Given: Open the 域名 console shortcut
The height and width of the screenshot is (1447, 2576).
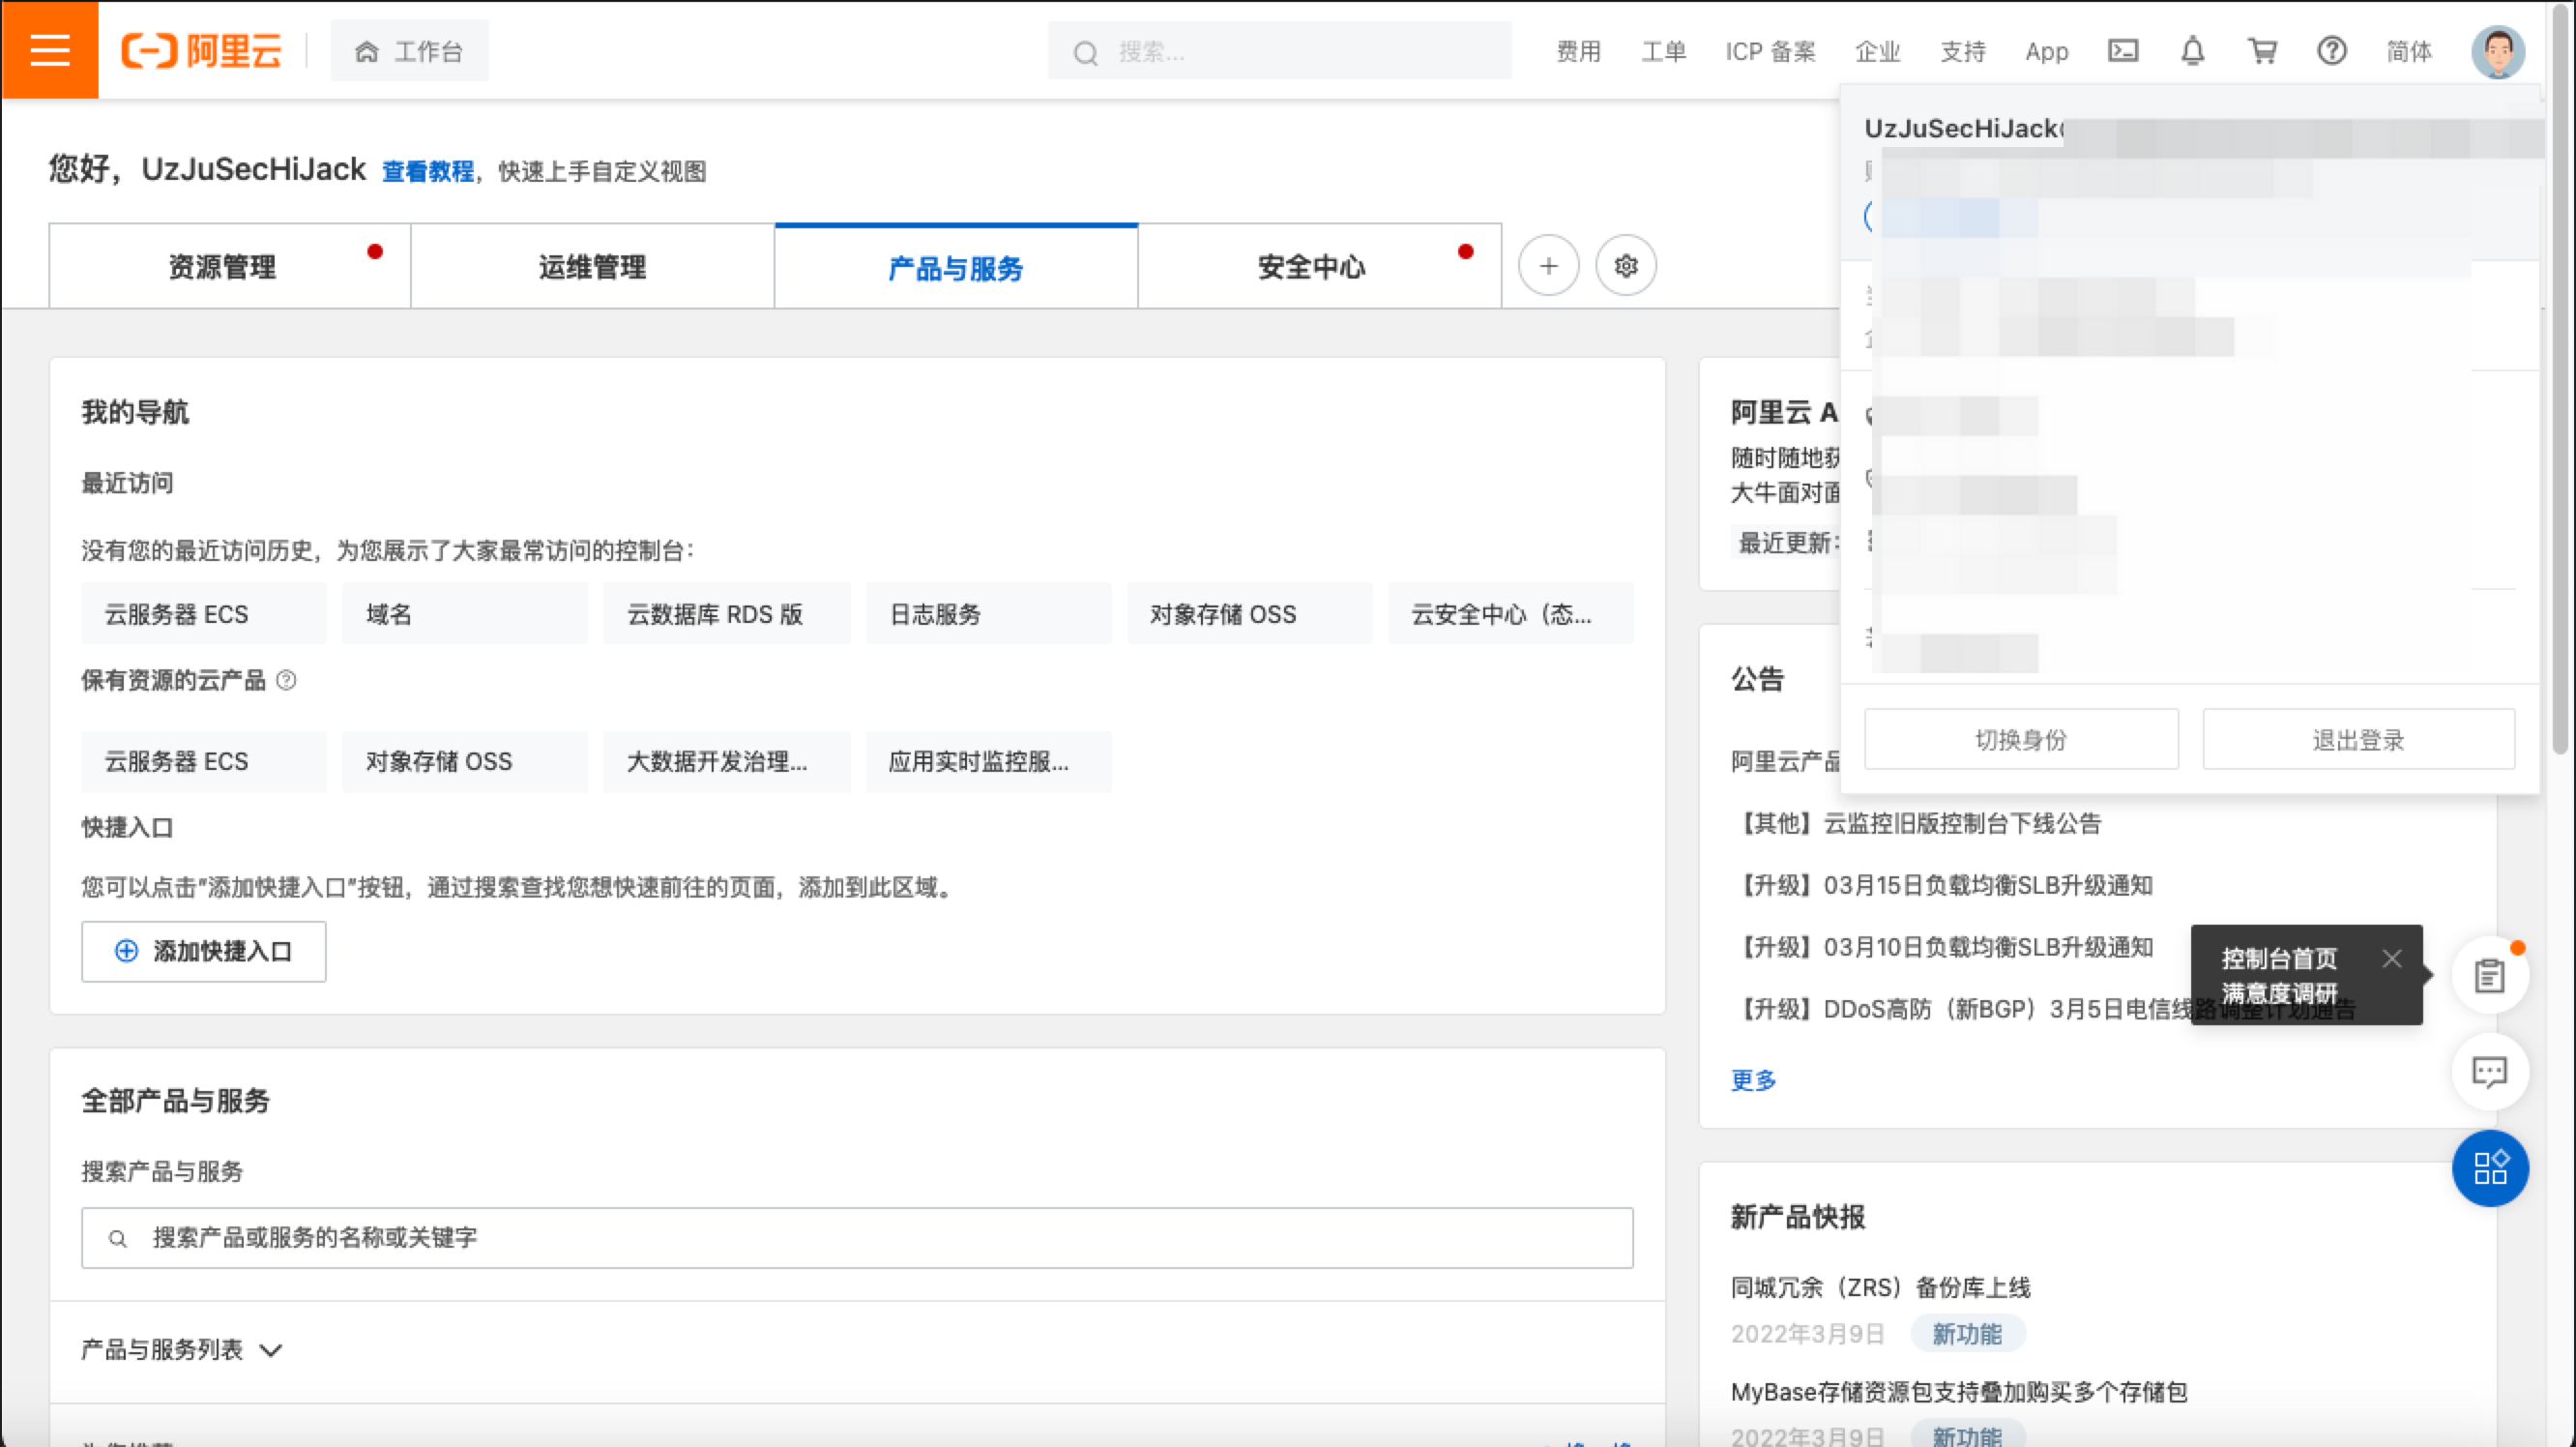Looking at the screenshot, I should point(464,614).
